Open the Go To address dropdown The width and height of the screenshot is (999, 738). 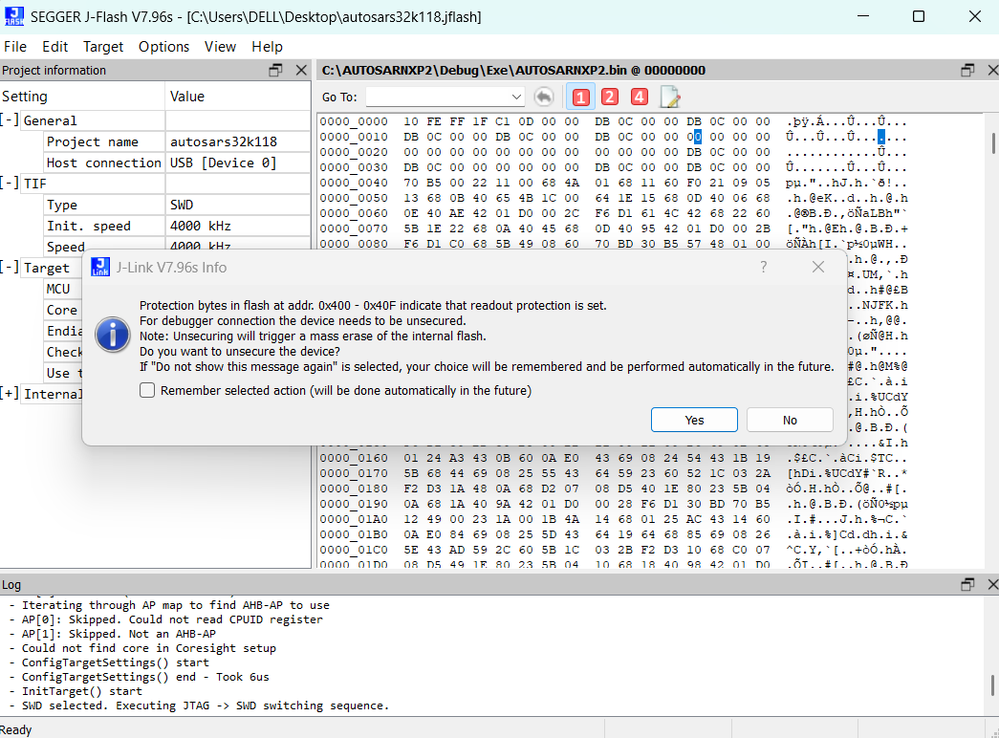pos(516,97)
